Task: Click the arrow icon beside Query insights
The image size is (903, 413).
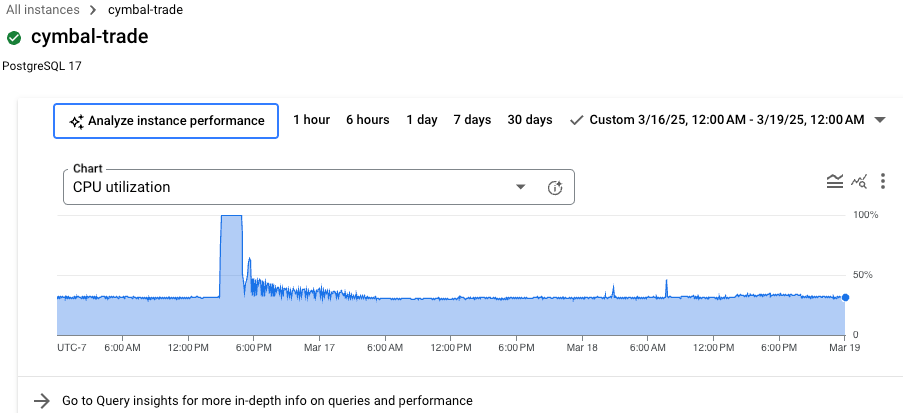Action: point(41,400)
